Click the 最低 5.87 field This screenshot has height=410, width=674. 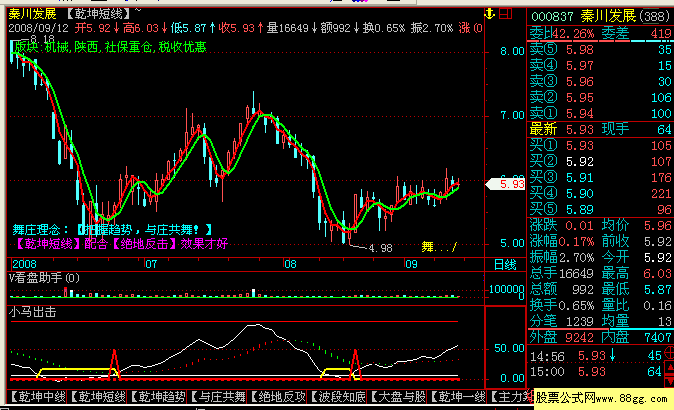click(637, 289)
